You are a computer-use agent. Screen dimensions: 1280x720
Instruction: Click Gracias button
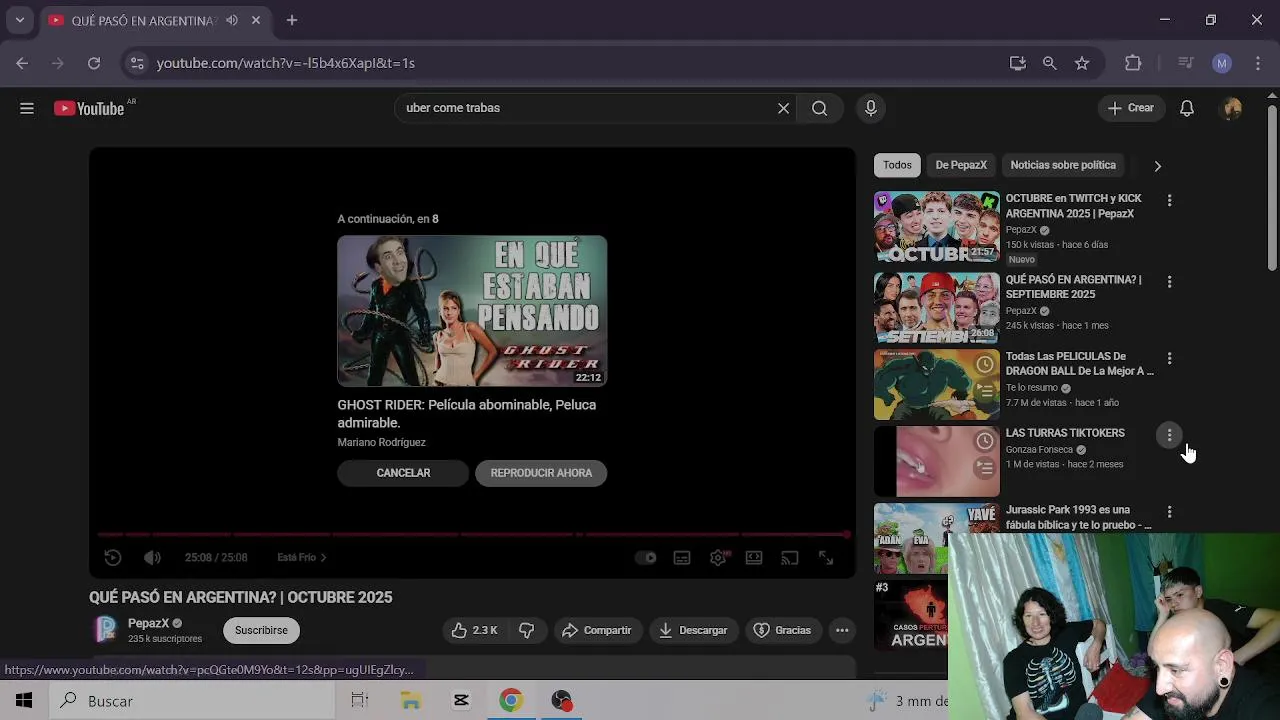tap(782, 630)
